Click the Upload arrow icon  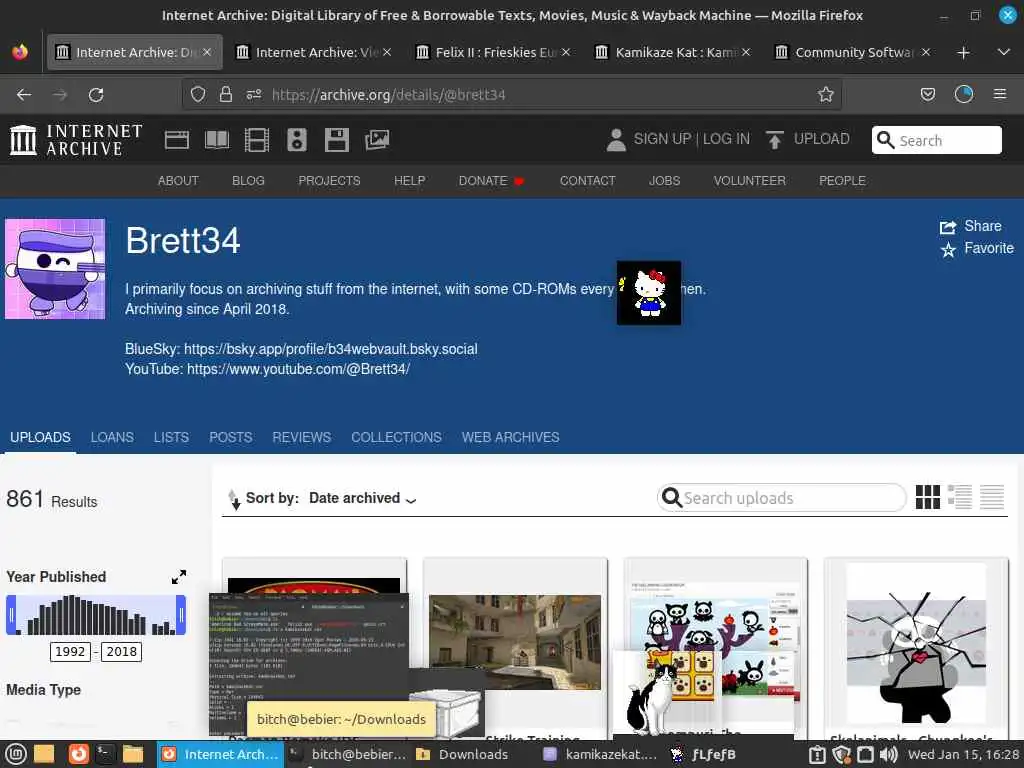[x=775, y=140]
